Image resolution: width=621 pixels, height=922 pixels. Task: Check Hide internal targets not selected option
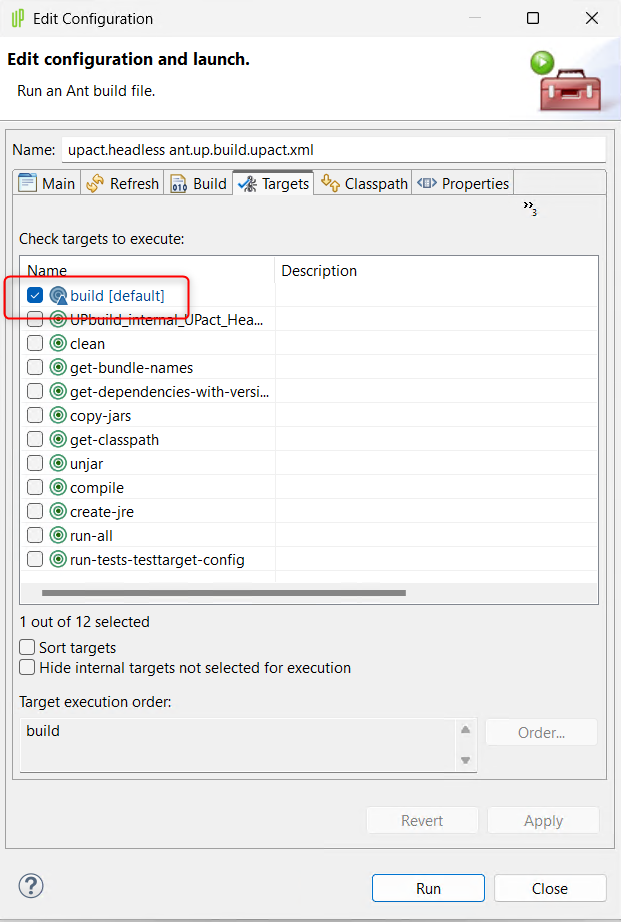(27, 668)
